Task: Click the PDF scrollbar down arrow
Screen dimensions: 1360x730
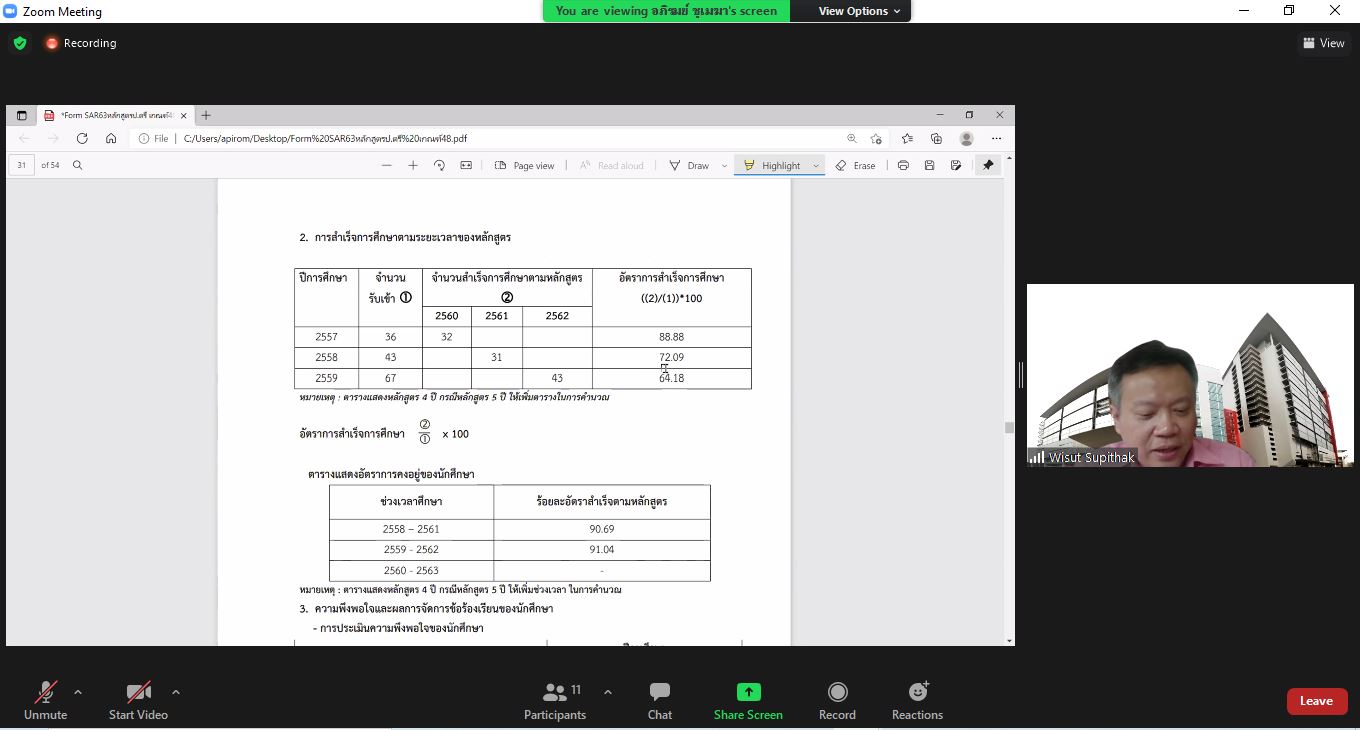Action: point(1009,640)
